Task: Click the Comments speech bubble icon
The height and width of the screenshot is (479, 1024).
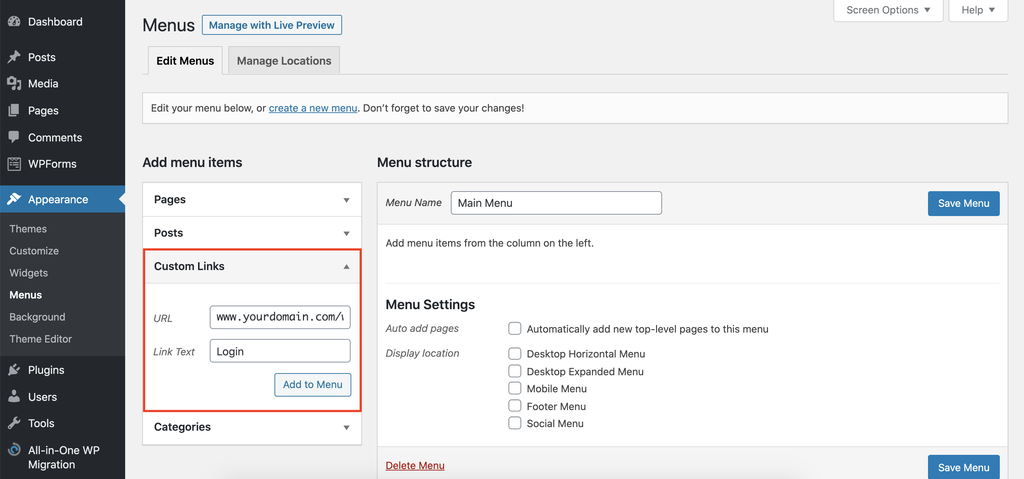Action: click(14, 137)
